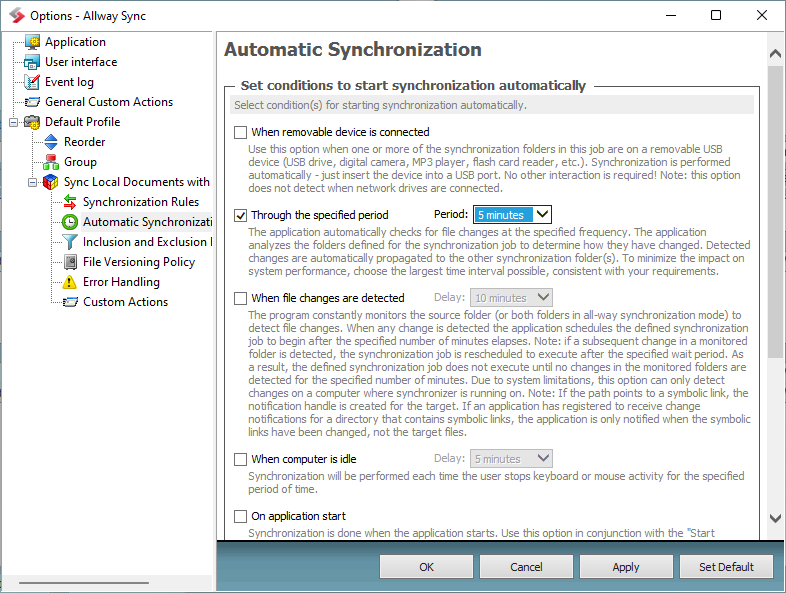Open Synchronization Rules page

141,203
